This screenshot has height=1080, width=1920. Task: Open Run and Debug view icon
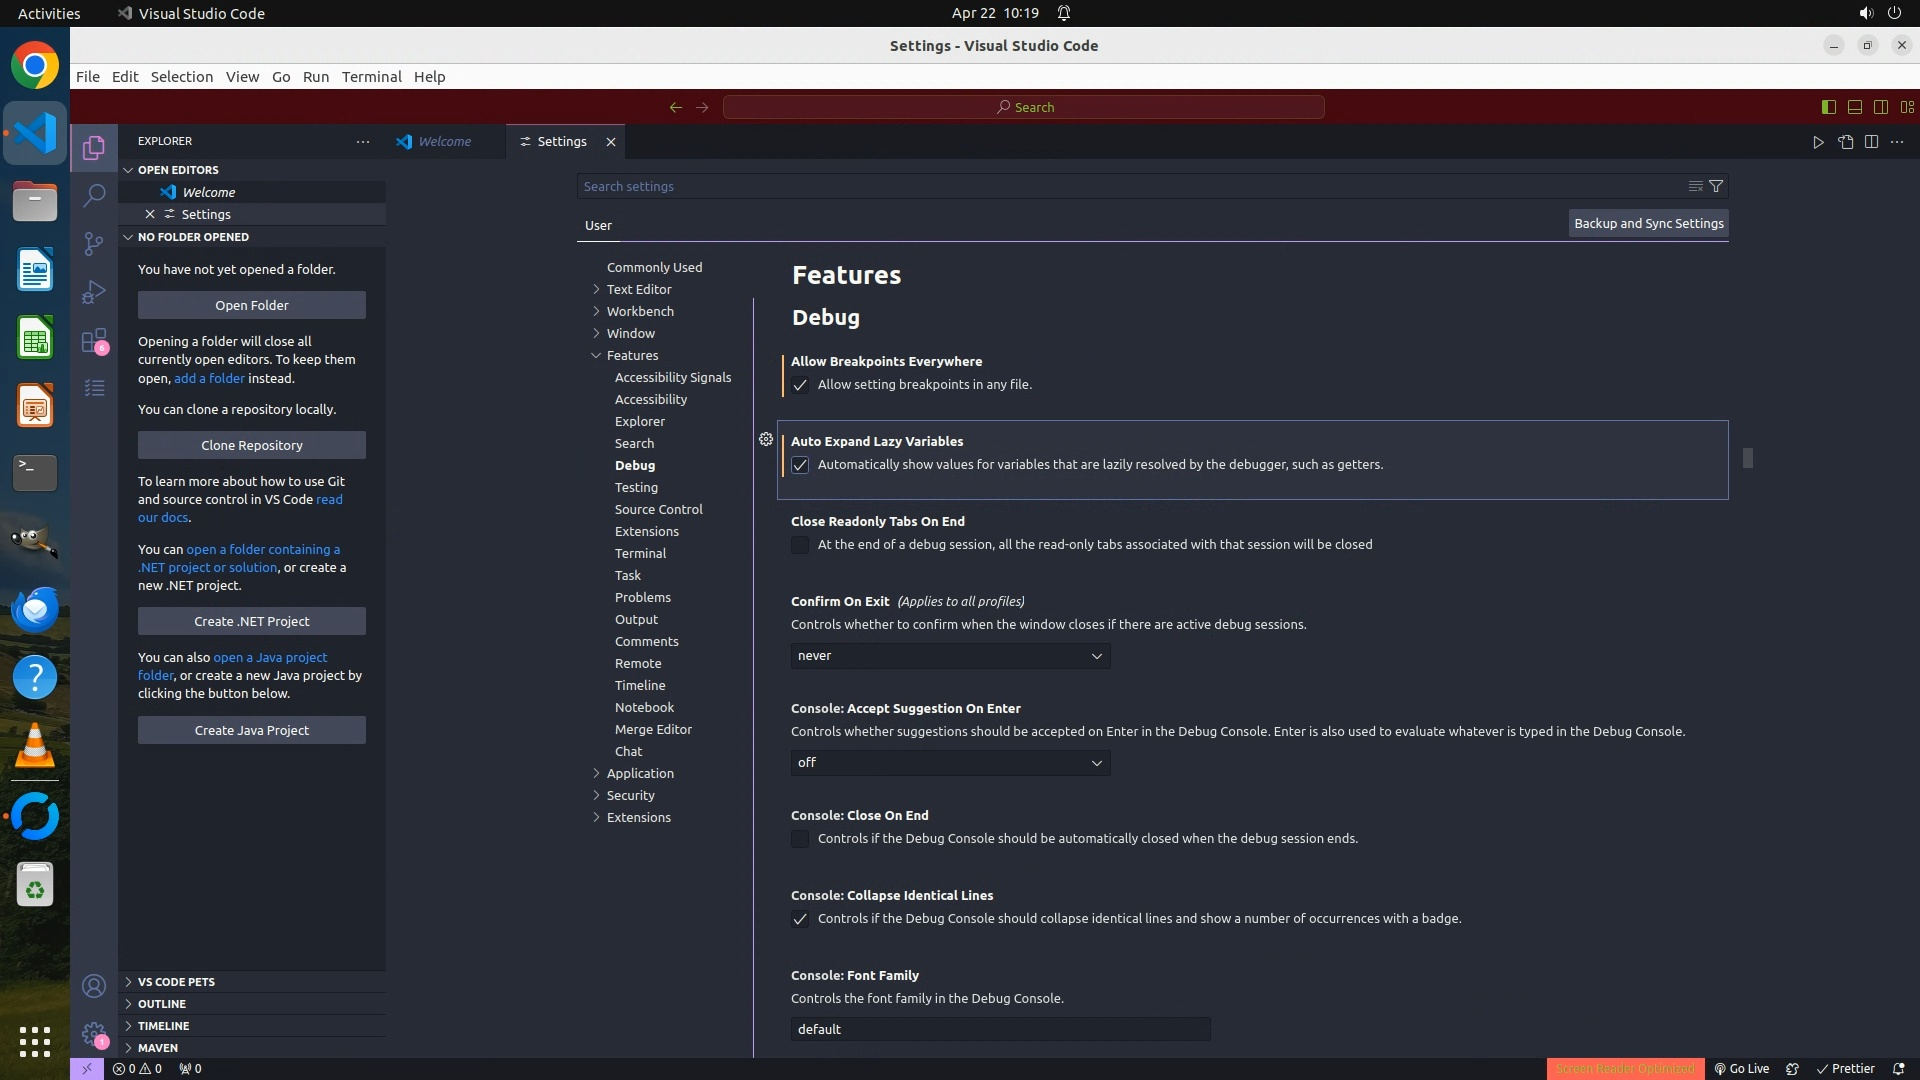(94, 292)
